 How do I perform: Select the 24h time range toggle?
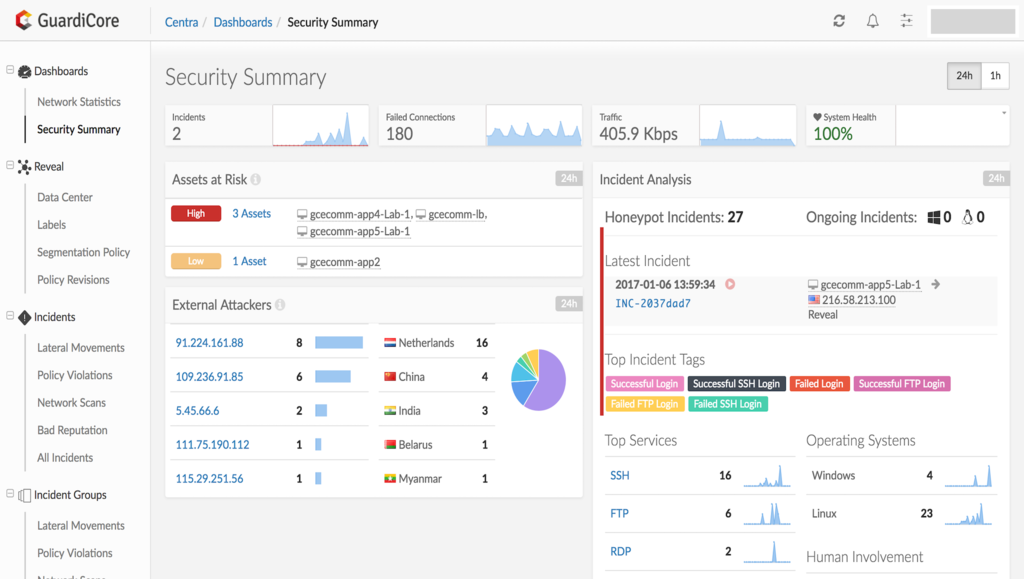click(x=965, y=76)
